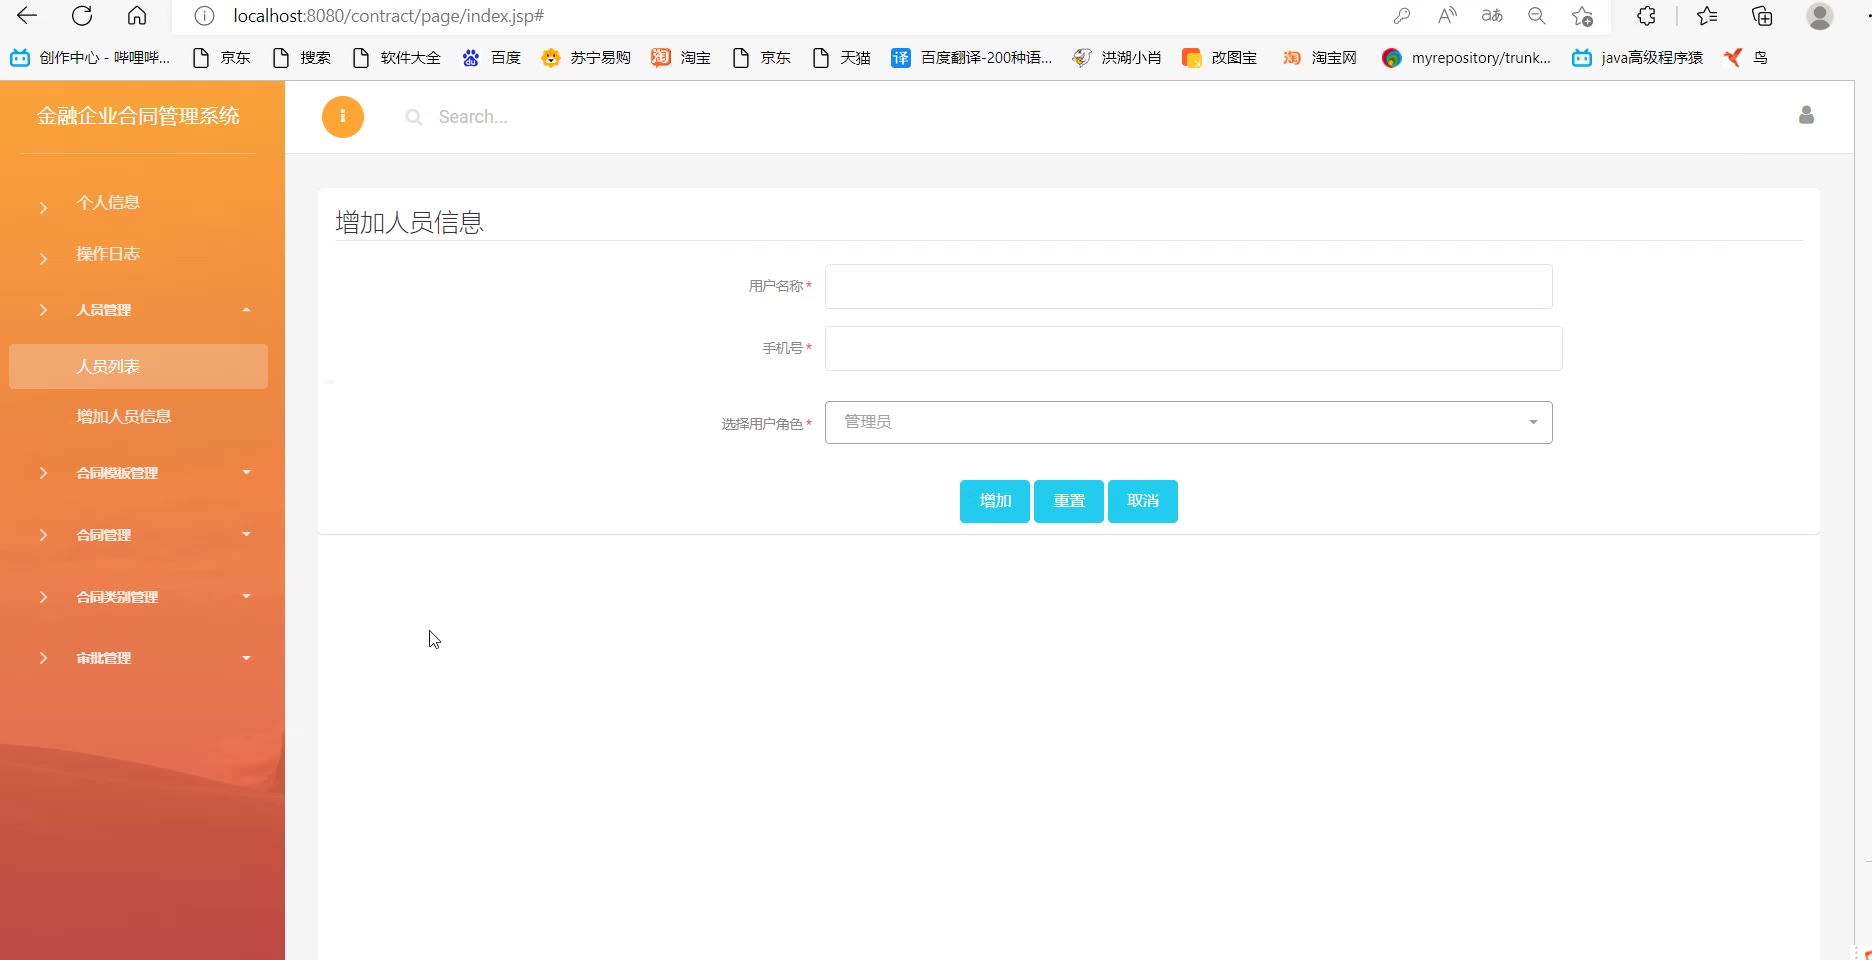Open myrepository/trunk bookmark
The height and width of the screenshot is (960, 1872).
(x=1467, y=58)
